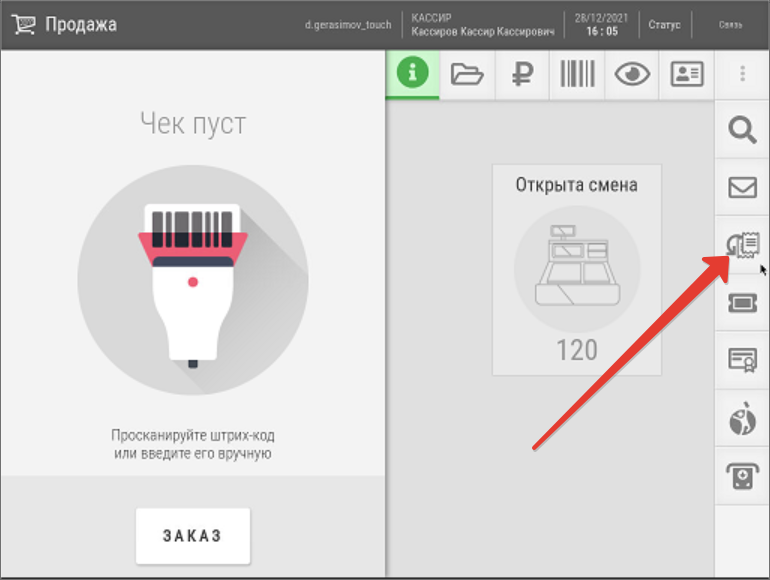Screen dimensions: 770x580
Task: Click the date and time 16:05
Action: coord(602,25)
